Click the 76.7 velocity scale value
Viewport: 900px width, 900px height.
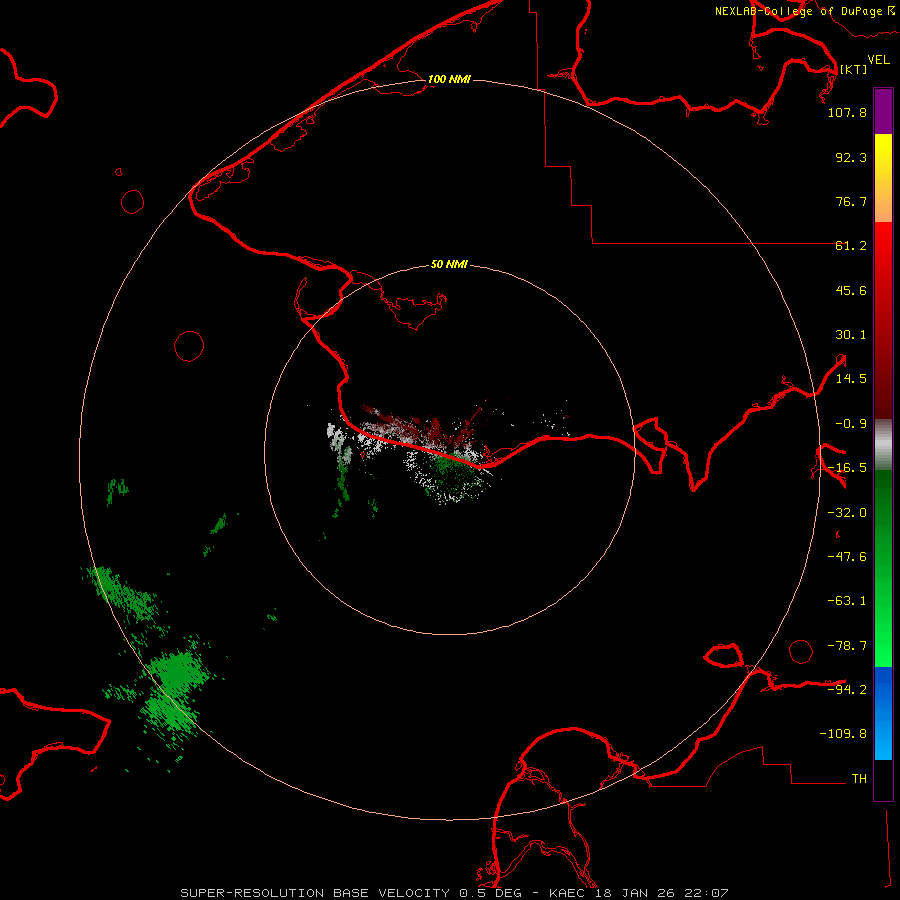tap(851, 201)
